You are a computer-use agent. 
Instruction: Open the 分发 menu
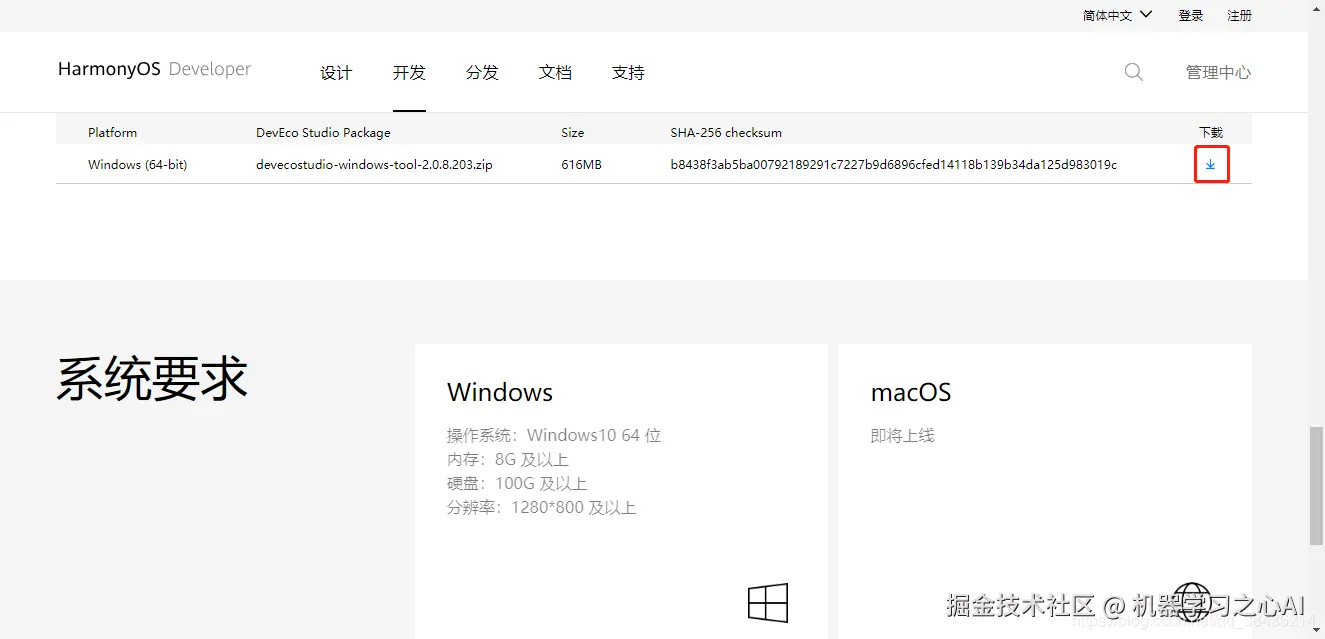482,73
